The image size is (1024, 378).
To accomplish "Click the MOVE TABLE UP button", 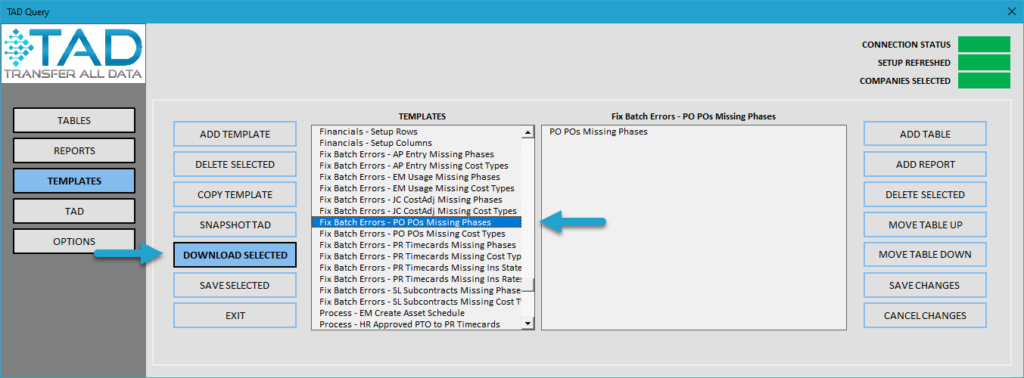I will click(925, 225).
